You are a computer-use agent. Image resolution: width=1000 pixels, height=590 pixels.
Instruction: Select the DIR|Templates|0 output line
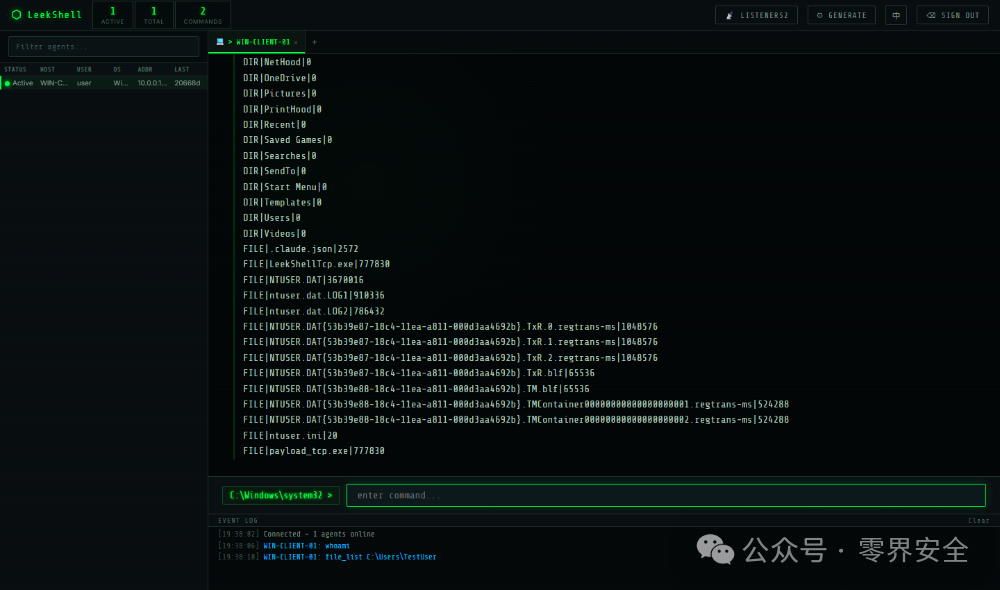[282, 202]
